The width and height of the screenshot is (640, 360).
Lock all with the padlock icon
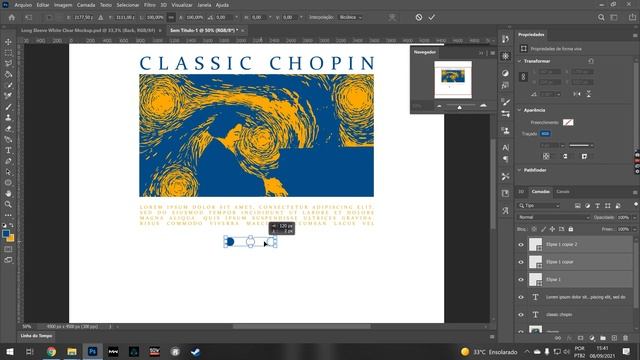(x=571, y=229)
